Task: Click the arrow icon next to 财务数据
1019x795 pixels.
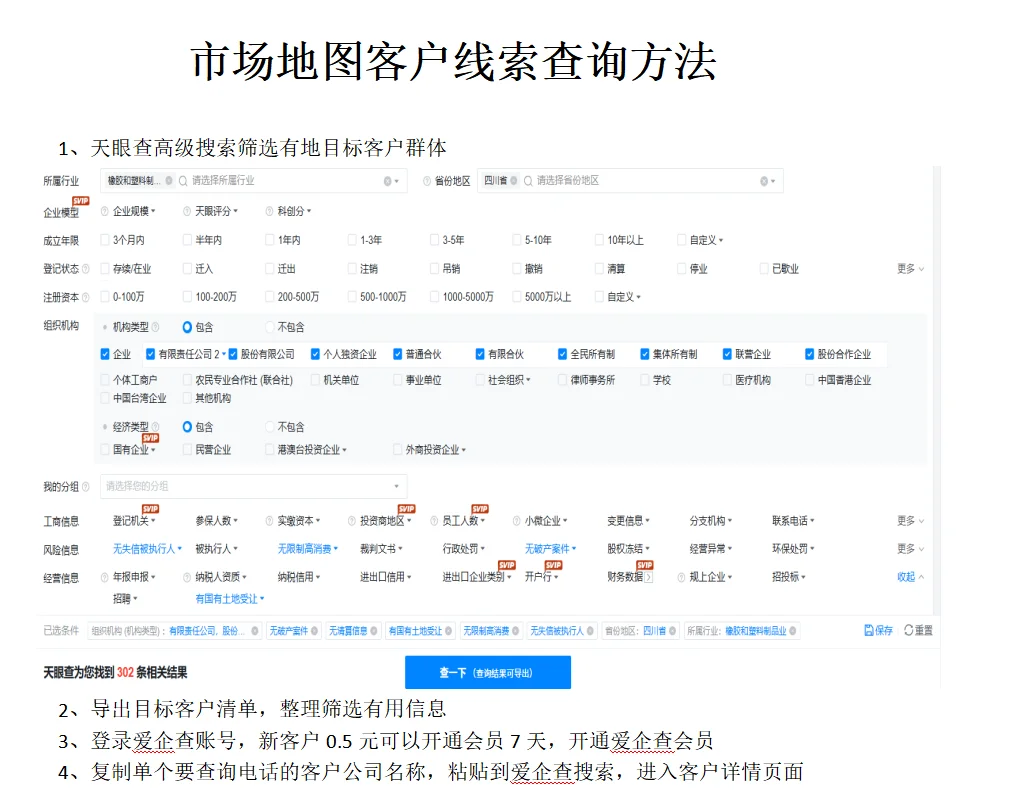Action: tap(648, 577)
